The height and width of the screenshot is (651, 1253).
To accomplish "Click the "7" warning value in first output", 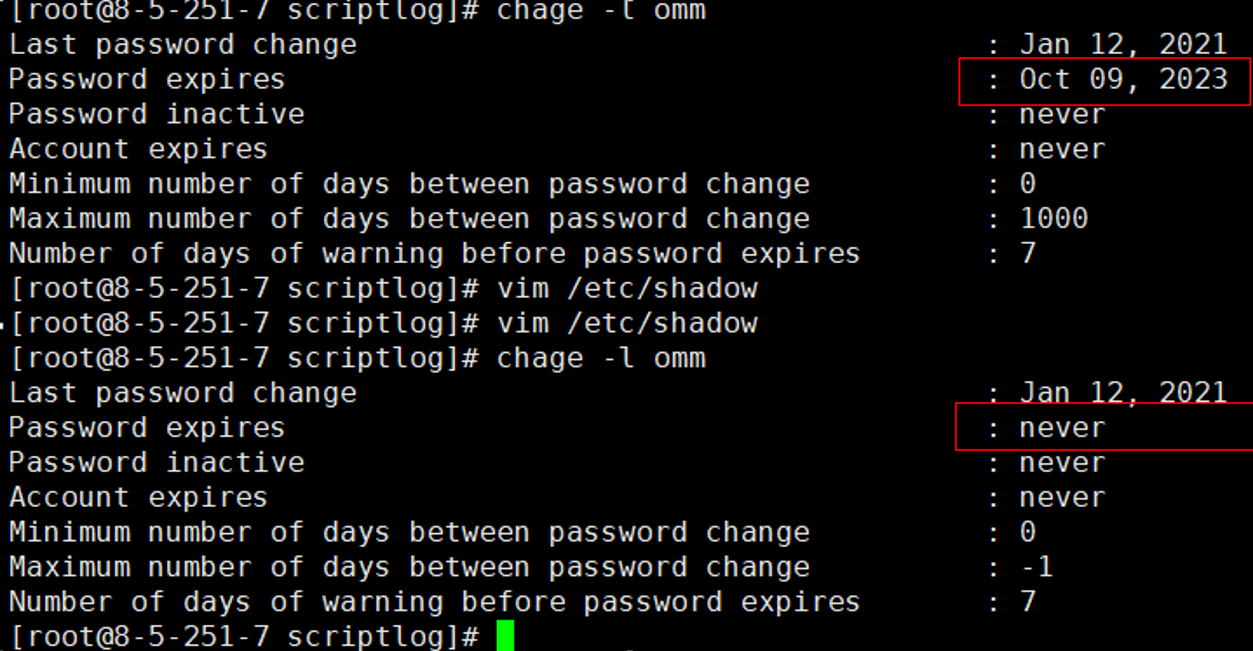I will [x=1028, y=254].
